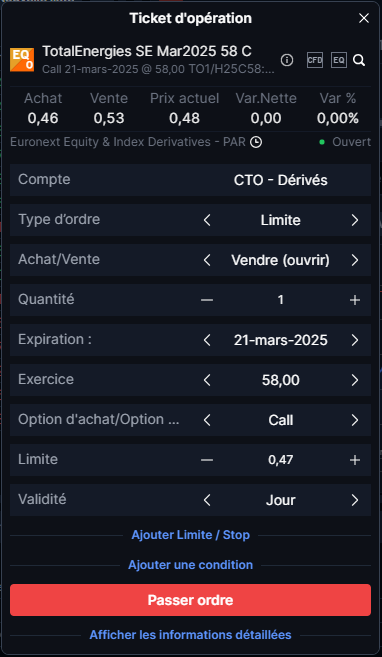Go to previous Achat/Vente option
This screenshot has height=657, width=382.
(207, 260)
